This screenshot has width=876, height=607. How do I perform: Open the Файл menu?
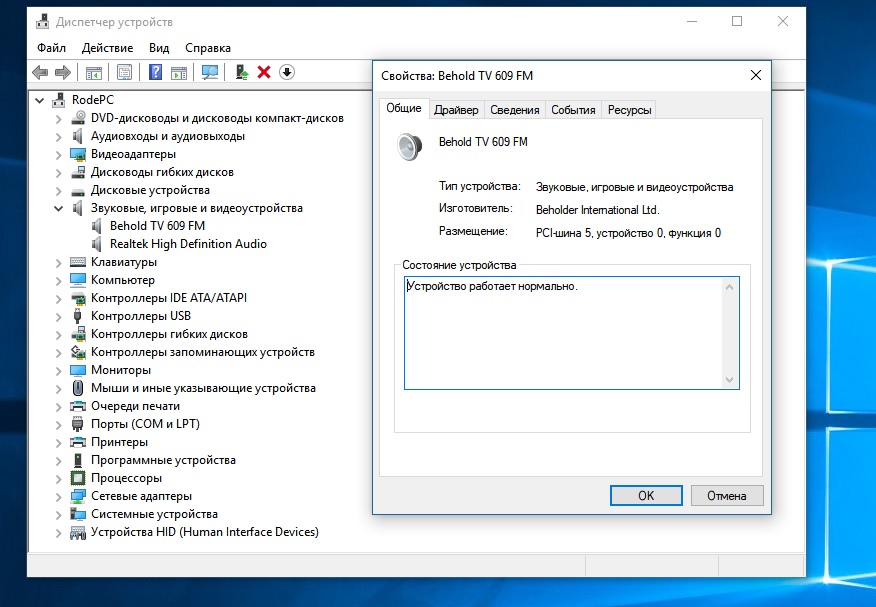point(51,48)
